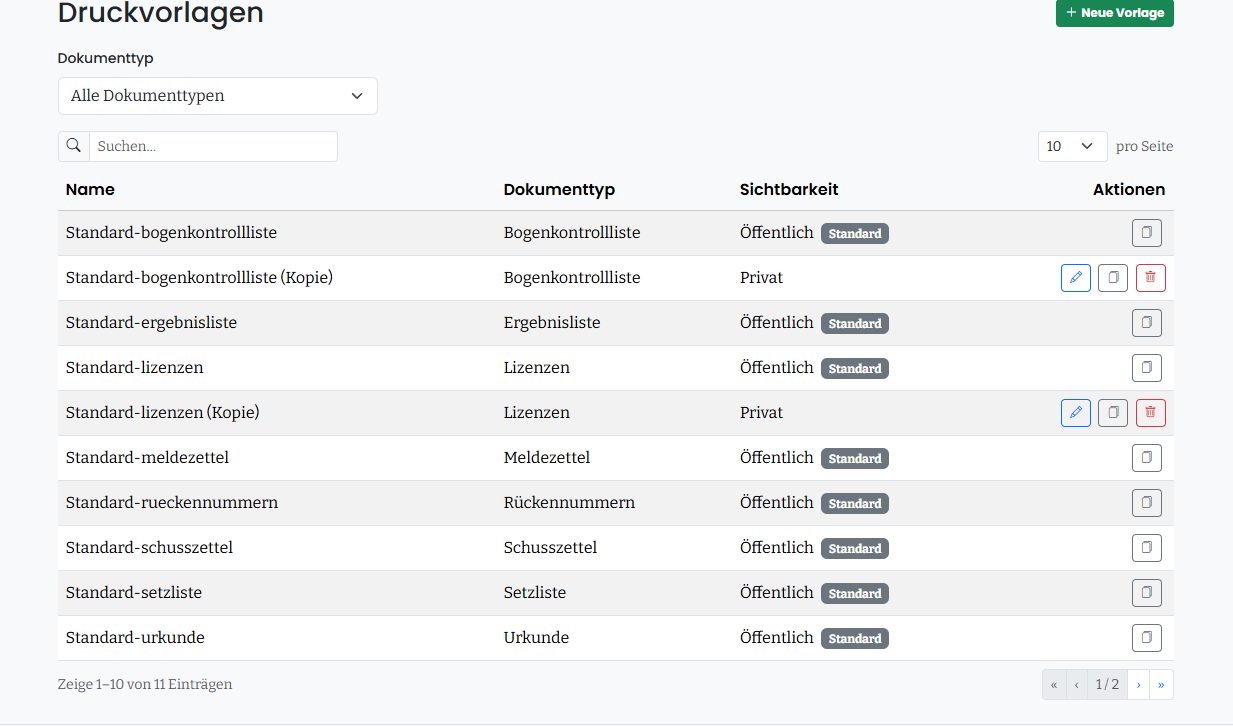Sort by Sichtbarkeit column header

click(x=789, y=190)
